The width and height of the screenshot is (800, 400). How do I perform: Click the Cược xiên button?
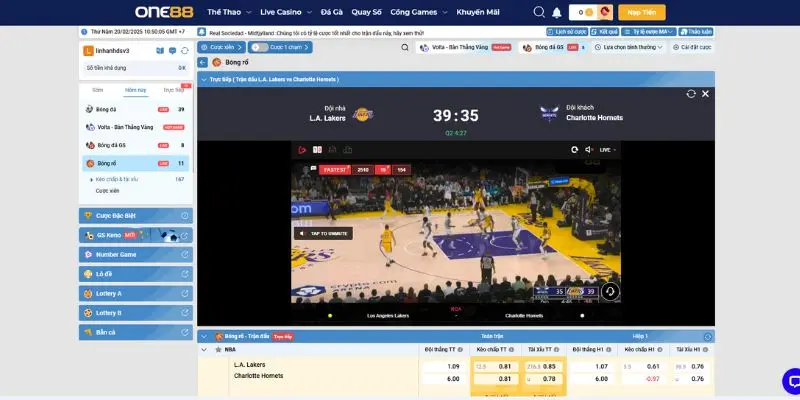pos(221,47)
